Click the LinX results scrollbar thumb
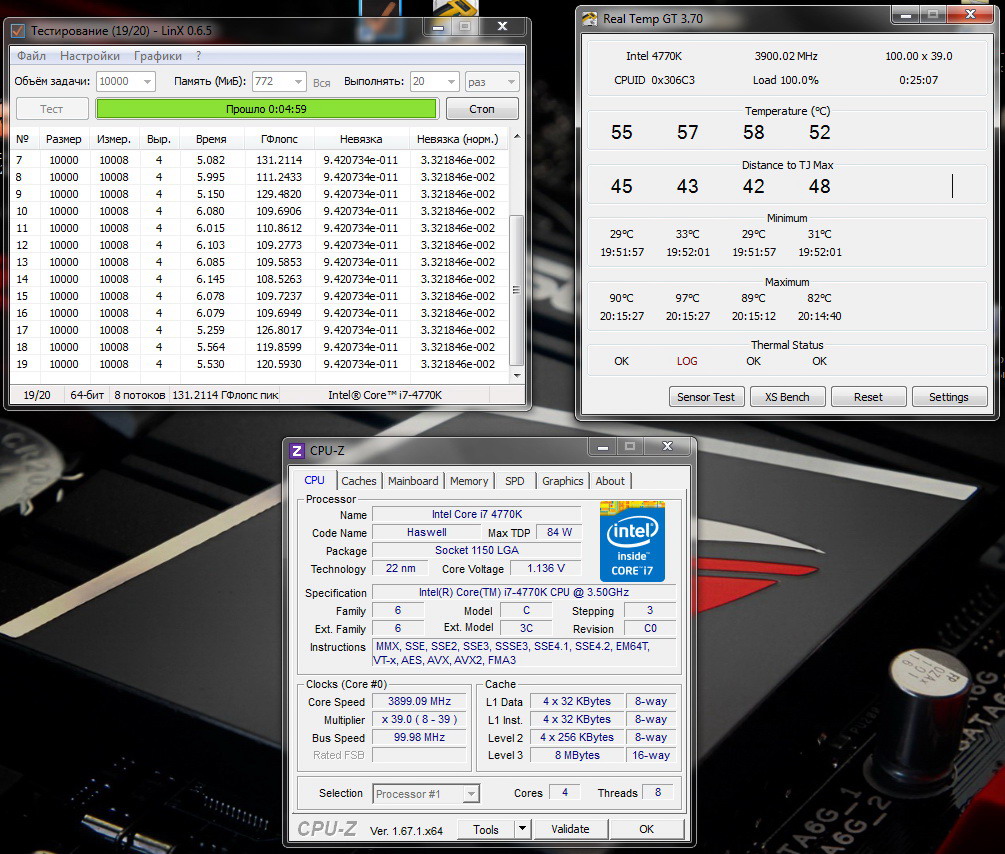The height and width of the screenshot is (854, 1005). click(x=517, y=290)
